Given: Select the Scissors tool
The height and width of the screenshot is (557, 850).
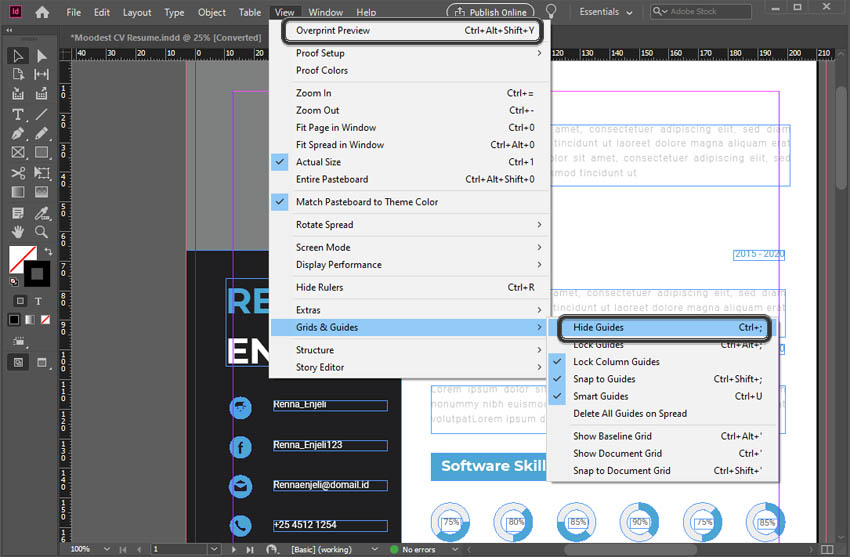Looking at the screenshot, I should click(x=17, y=173).
